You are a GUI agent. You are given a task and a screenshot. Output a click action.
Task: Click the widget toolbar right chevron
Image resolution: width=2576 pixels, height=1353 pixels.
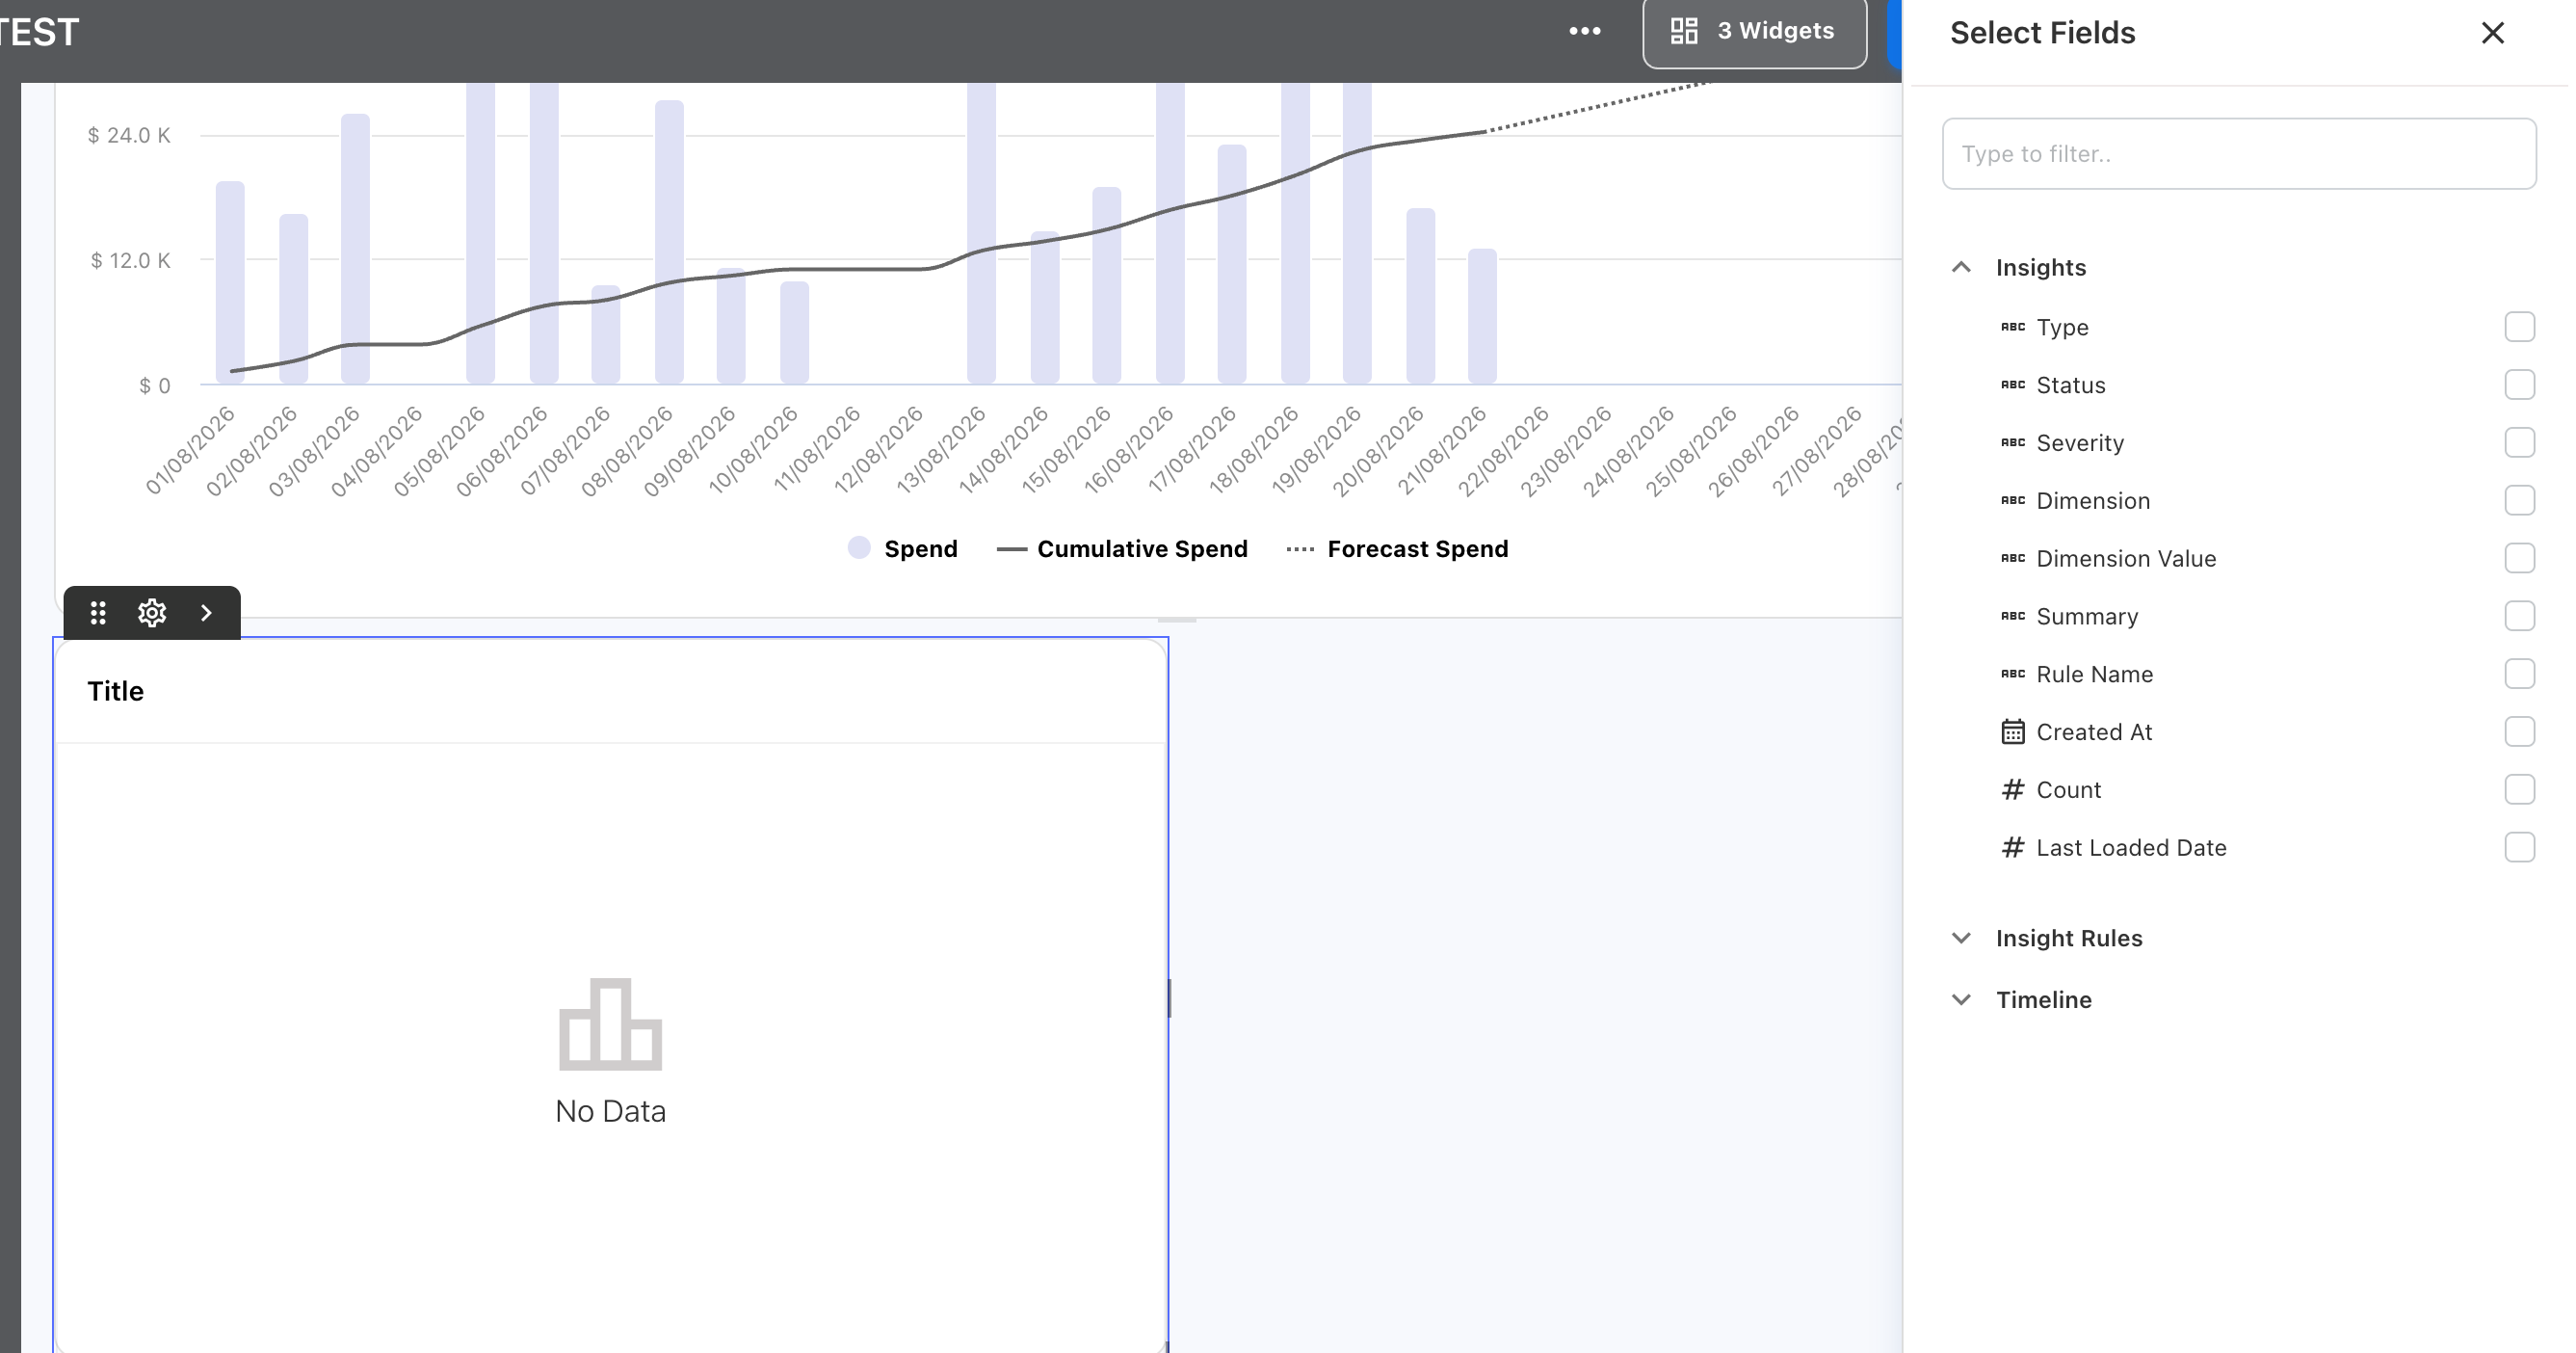[x=206, y=613]
